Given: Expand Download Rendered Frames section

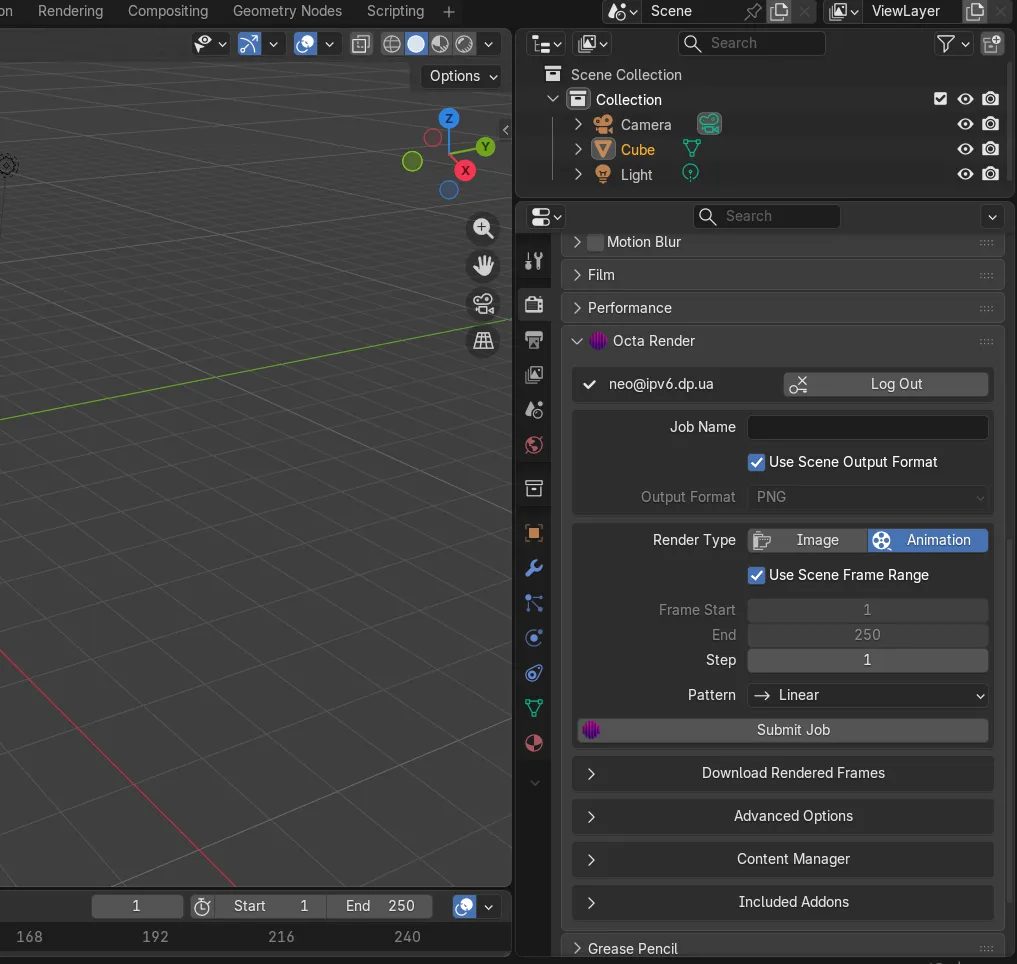Looking at the screenshot, I should point(782,773).
